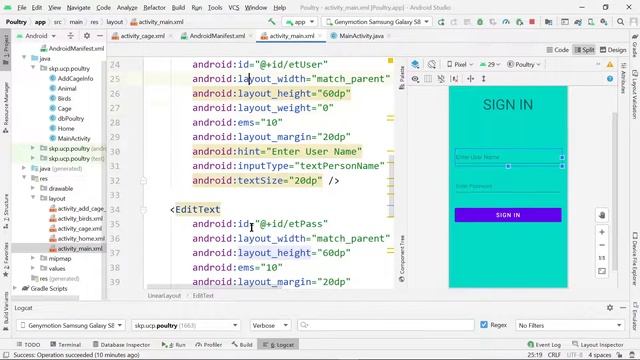Viewport: 640px width, 360px height.
Task: Click the purple SIGN IN button in preview
Action: coord(508,215)
